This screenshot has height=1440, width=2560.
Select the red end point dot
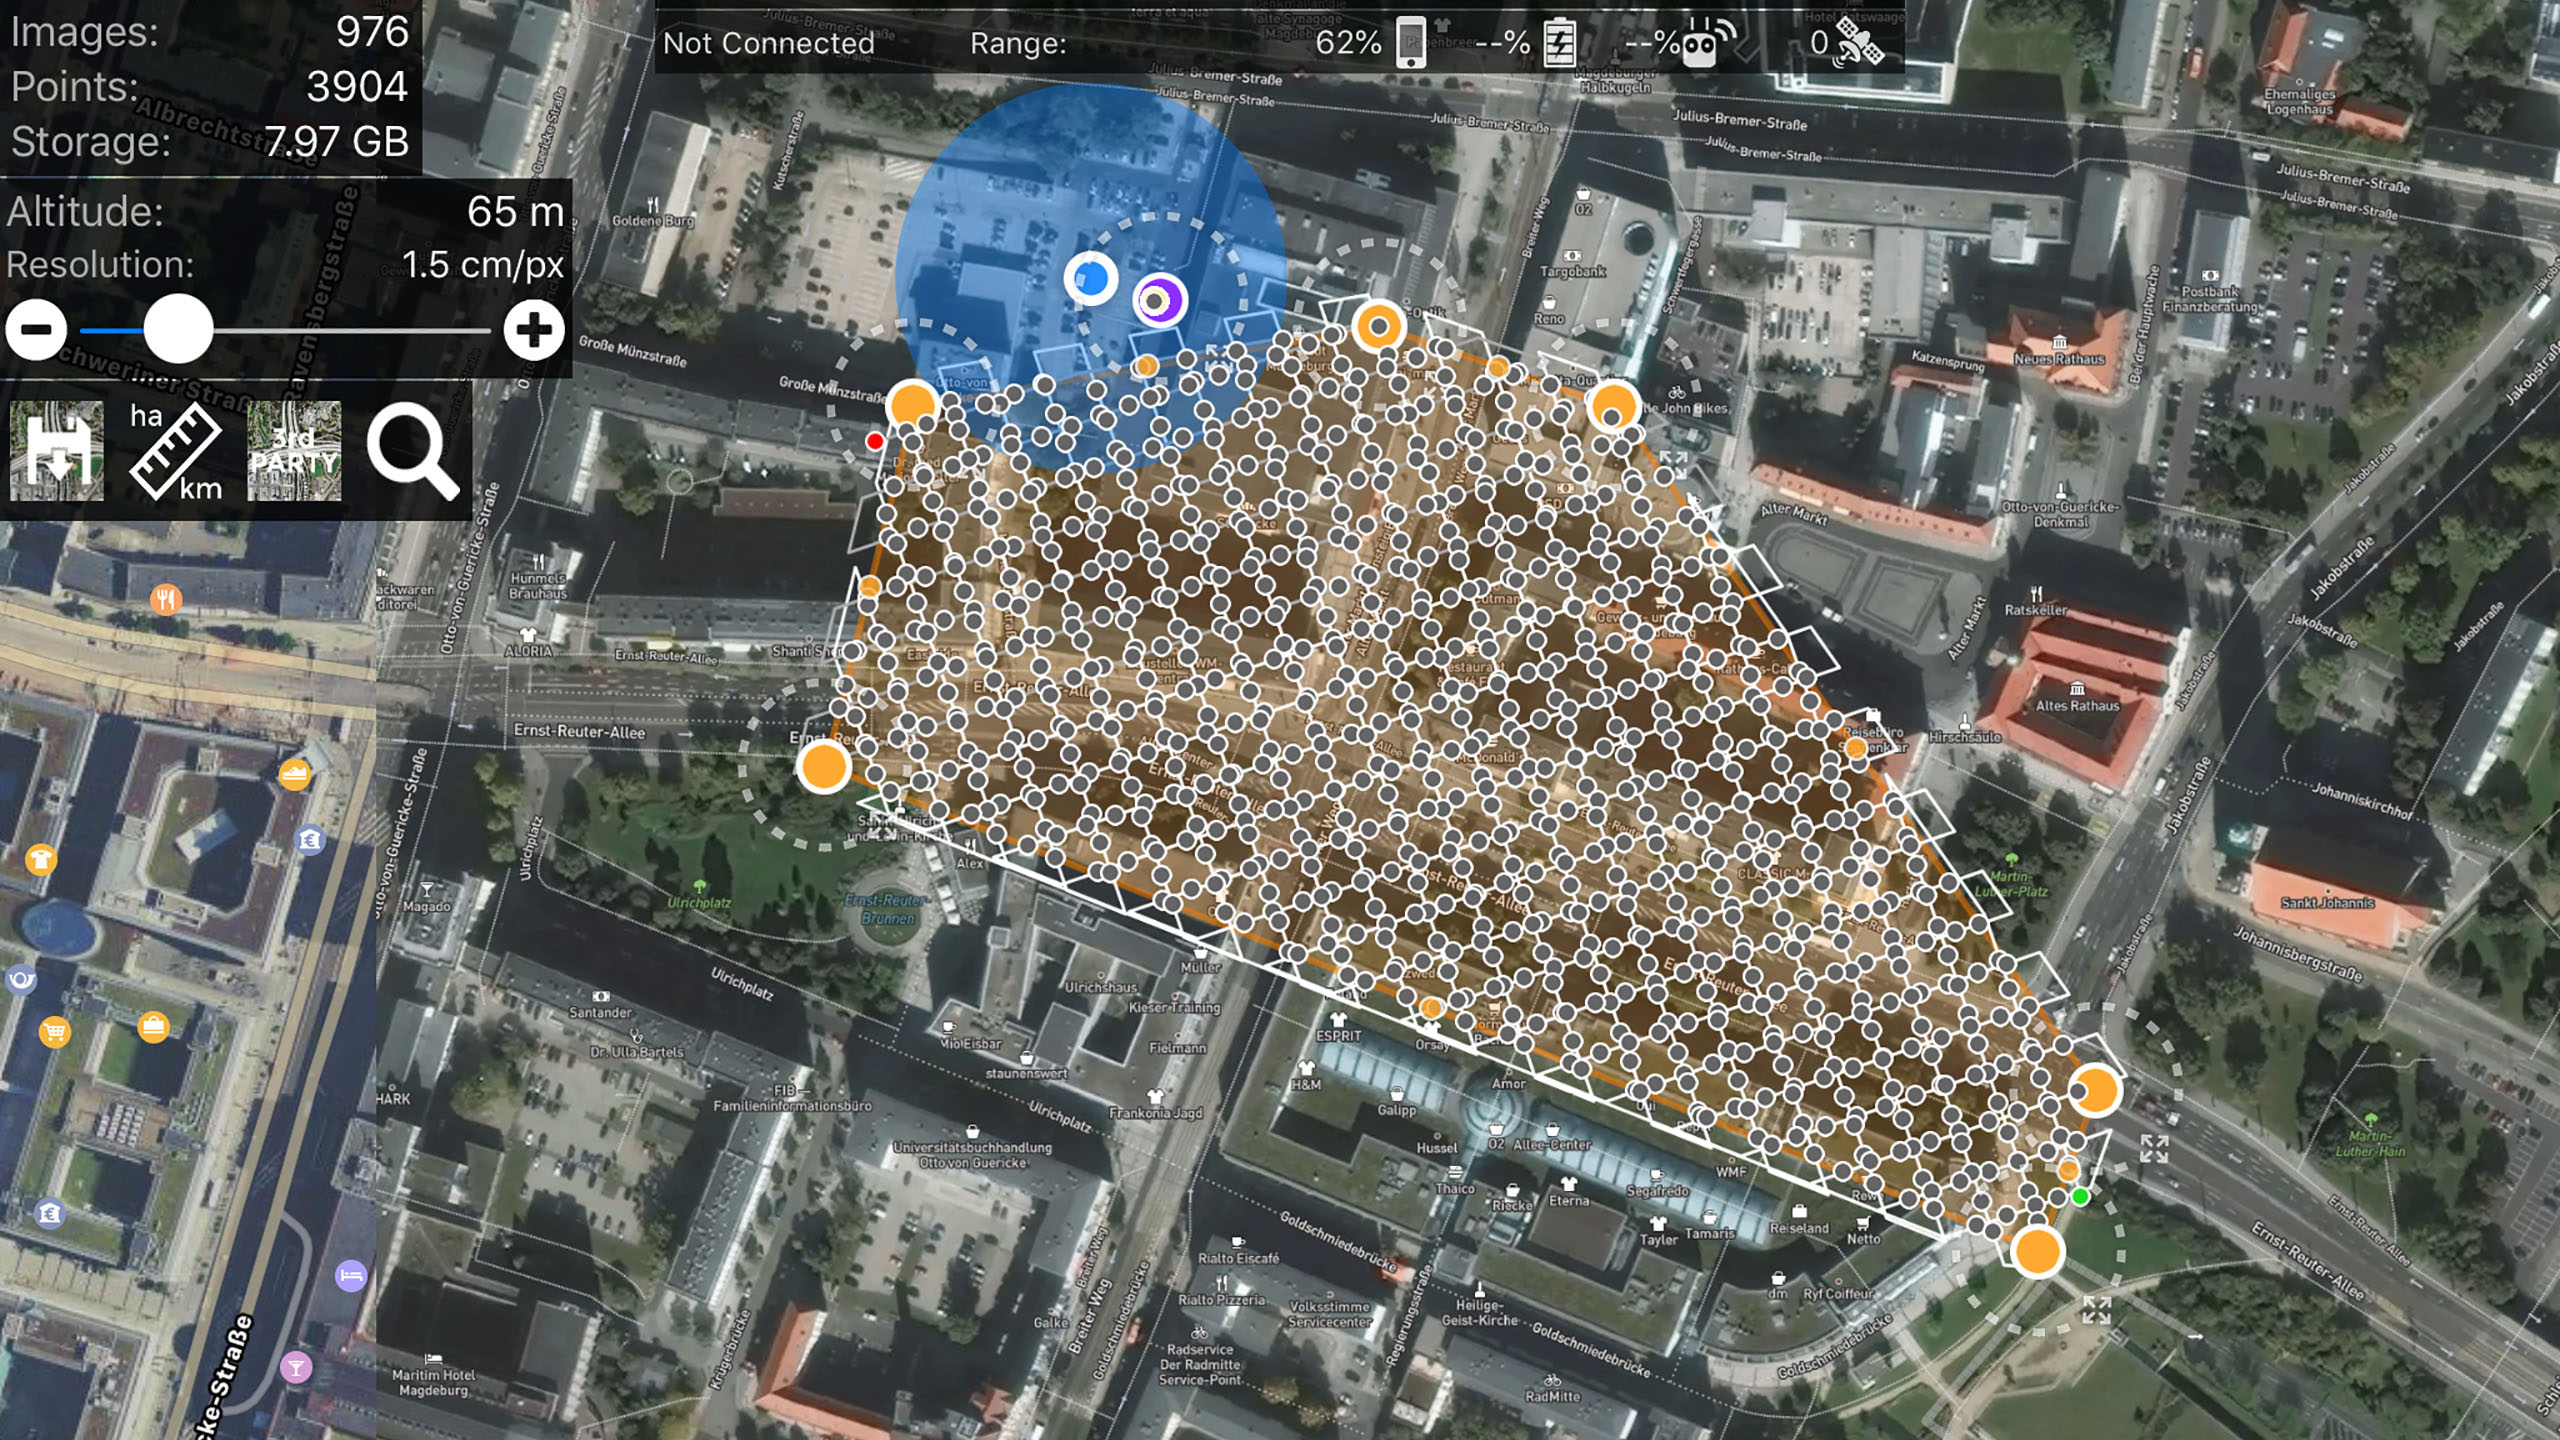click(x=875, y=441)
